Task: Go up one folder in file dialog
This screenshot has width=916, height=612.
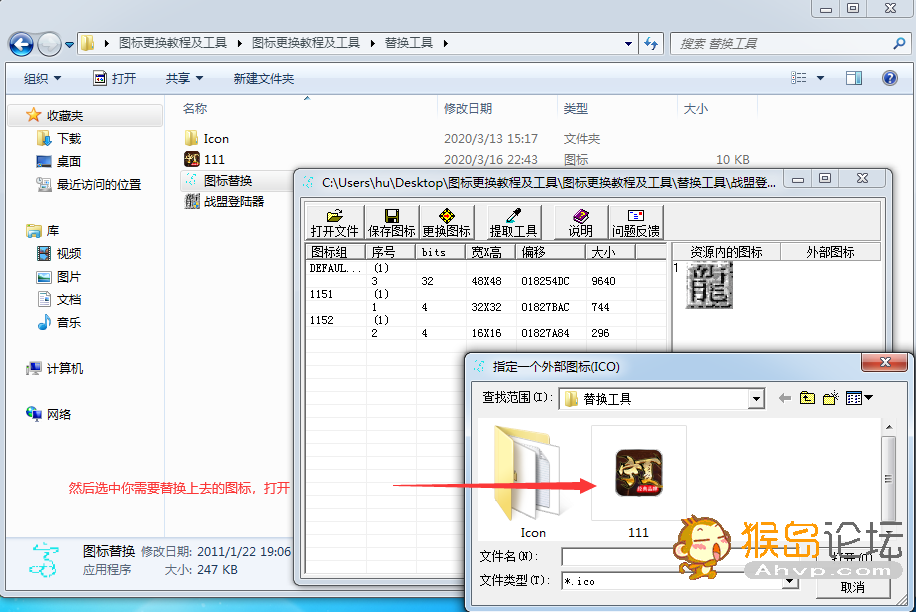Action: (x=807, y=398)
